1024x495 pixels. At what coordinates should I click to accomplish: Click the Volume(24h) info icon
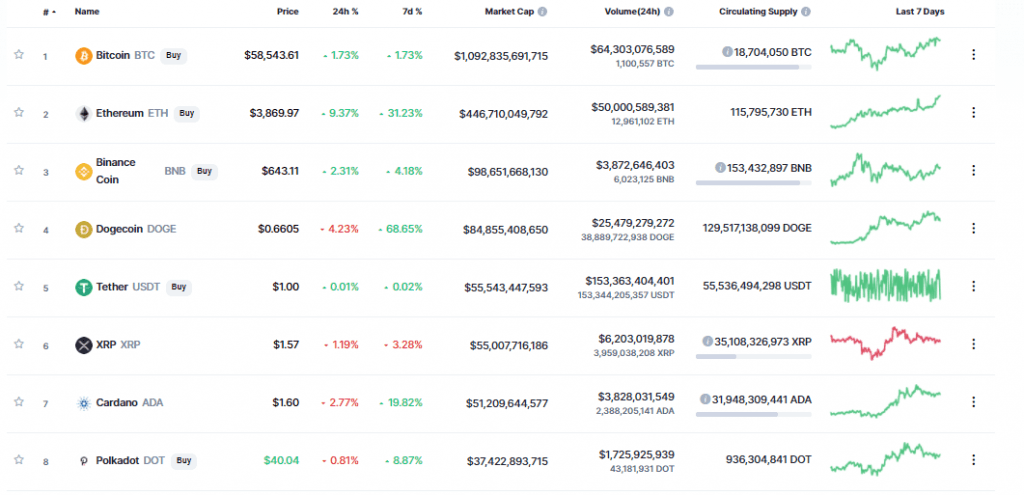point(668,12)
